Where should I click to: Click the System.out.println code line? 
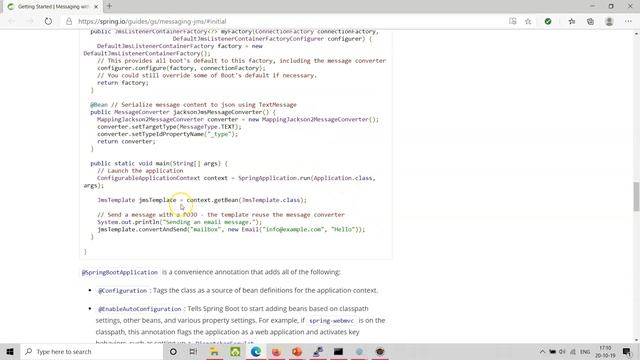tap(180, 222)
